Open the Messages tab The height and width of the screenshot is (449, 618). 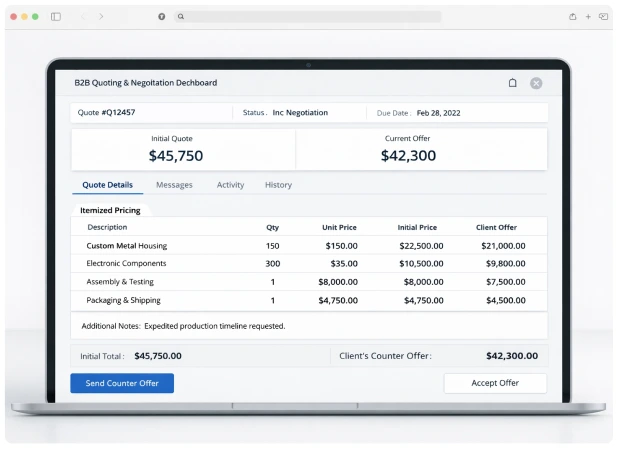tap(174, 185)
